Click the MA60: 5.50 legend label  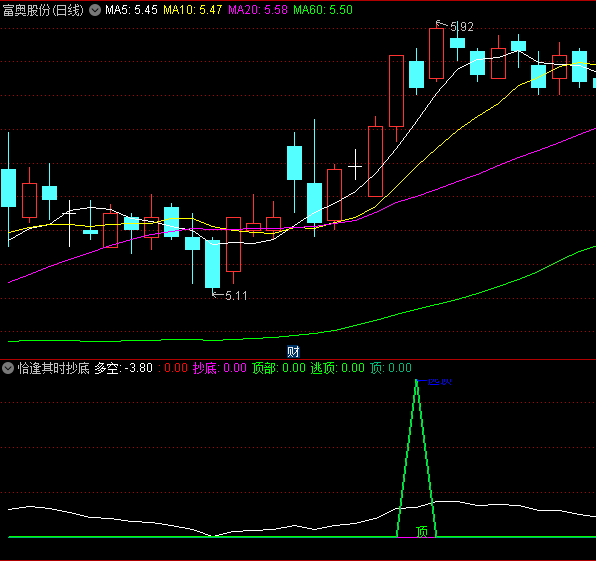(323, 10)
